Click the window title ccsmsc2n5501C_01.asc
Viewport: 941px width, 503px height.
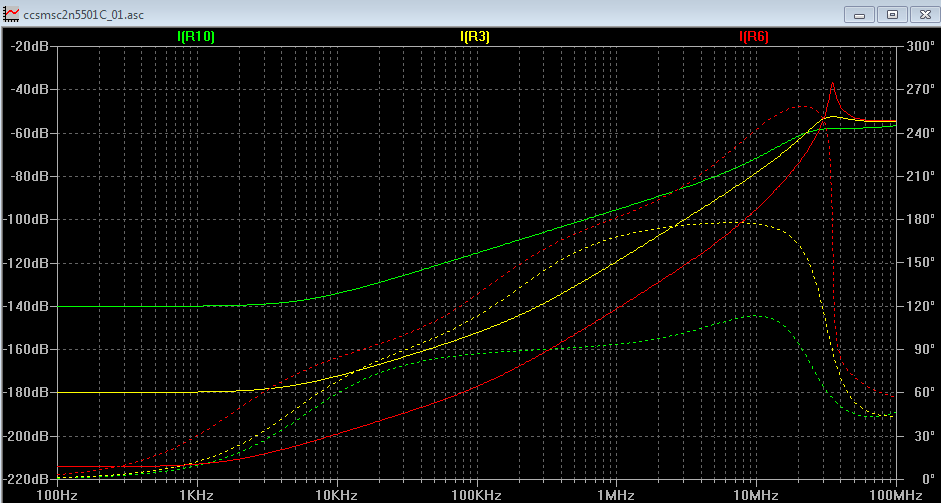[83, 14]
